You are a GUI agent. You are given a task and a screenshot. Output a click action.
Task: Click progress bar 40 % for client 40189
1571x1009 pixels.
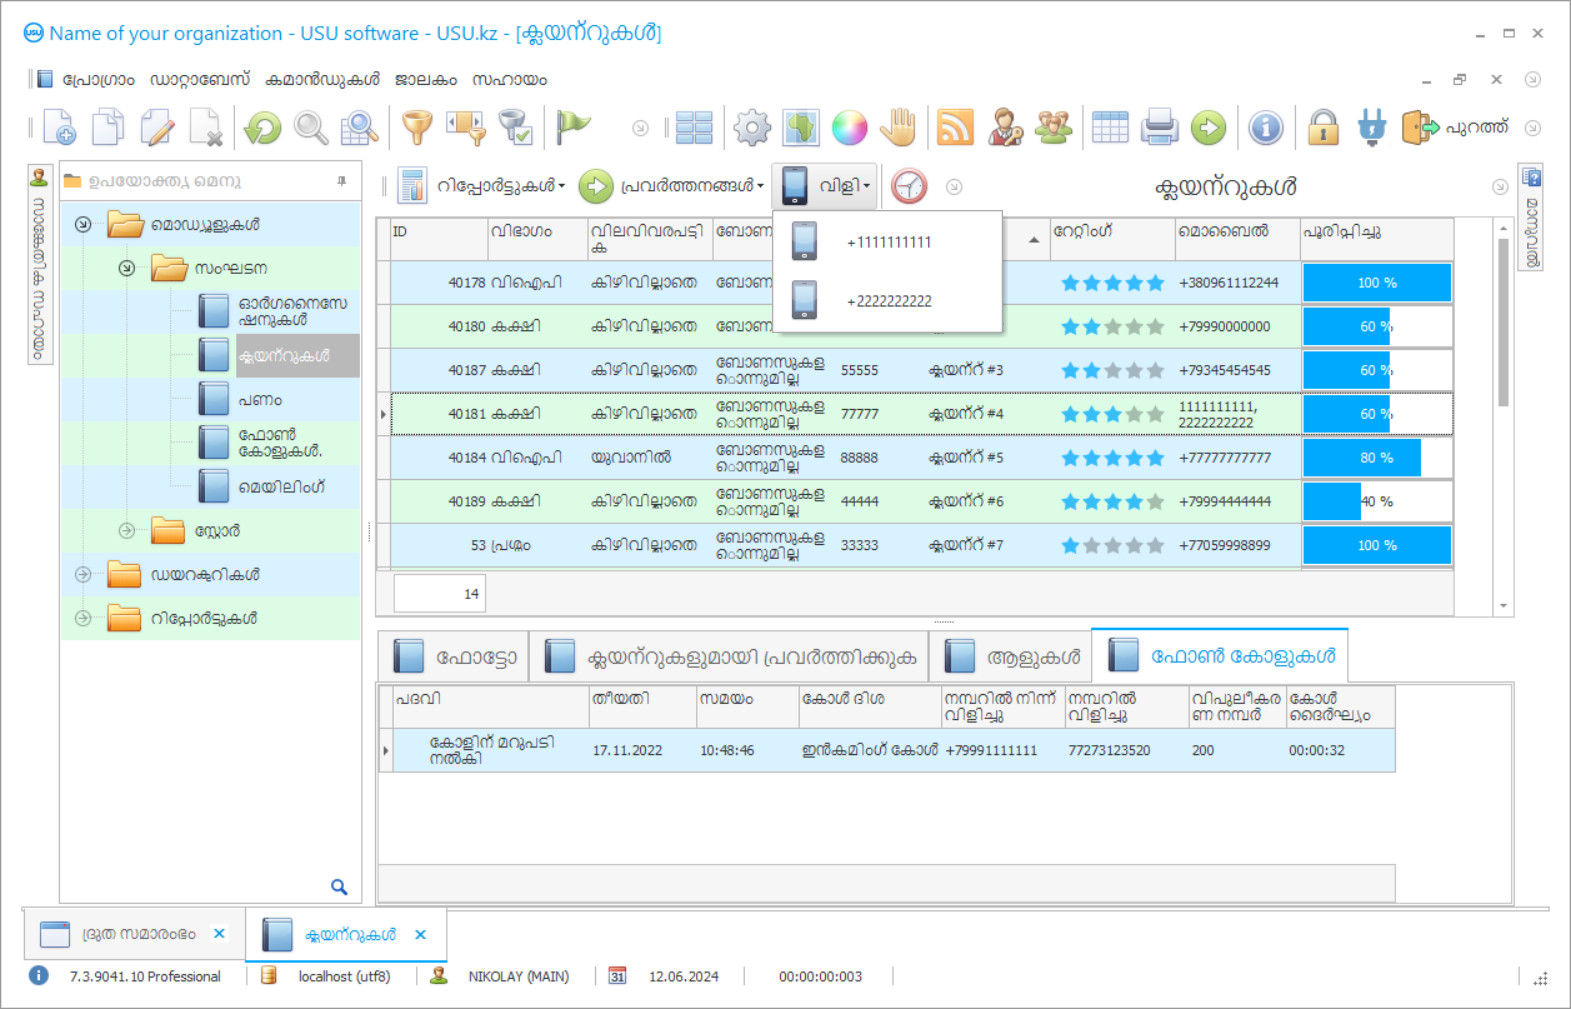coord(1376,501)
